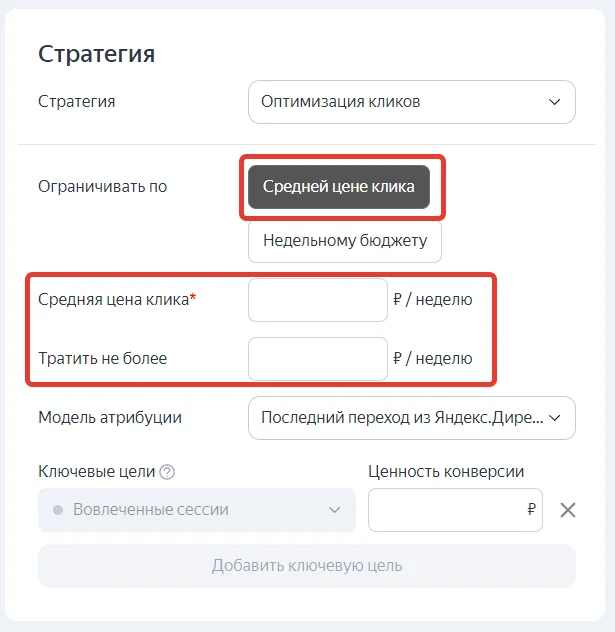615x632 pixels.
Task: Click the chevron in attribution model dropdown
Action: 555,418
